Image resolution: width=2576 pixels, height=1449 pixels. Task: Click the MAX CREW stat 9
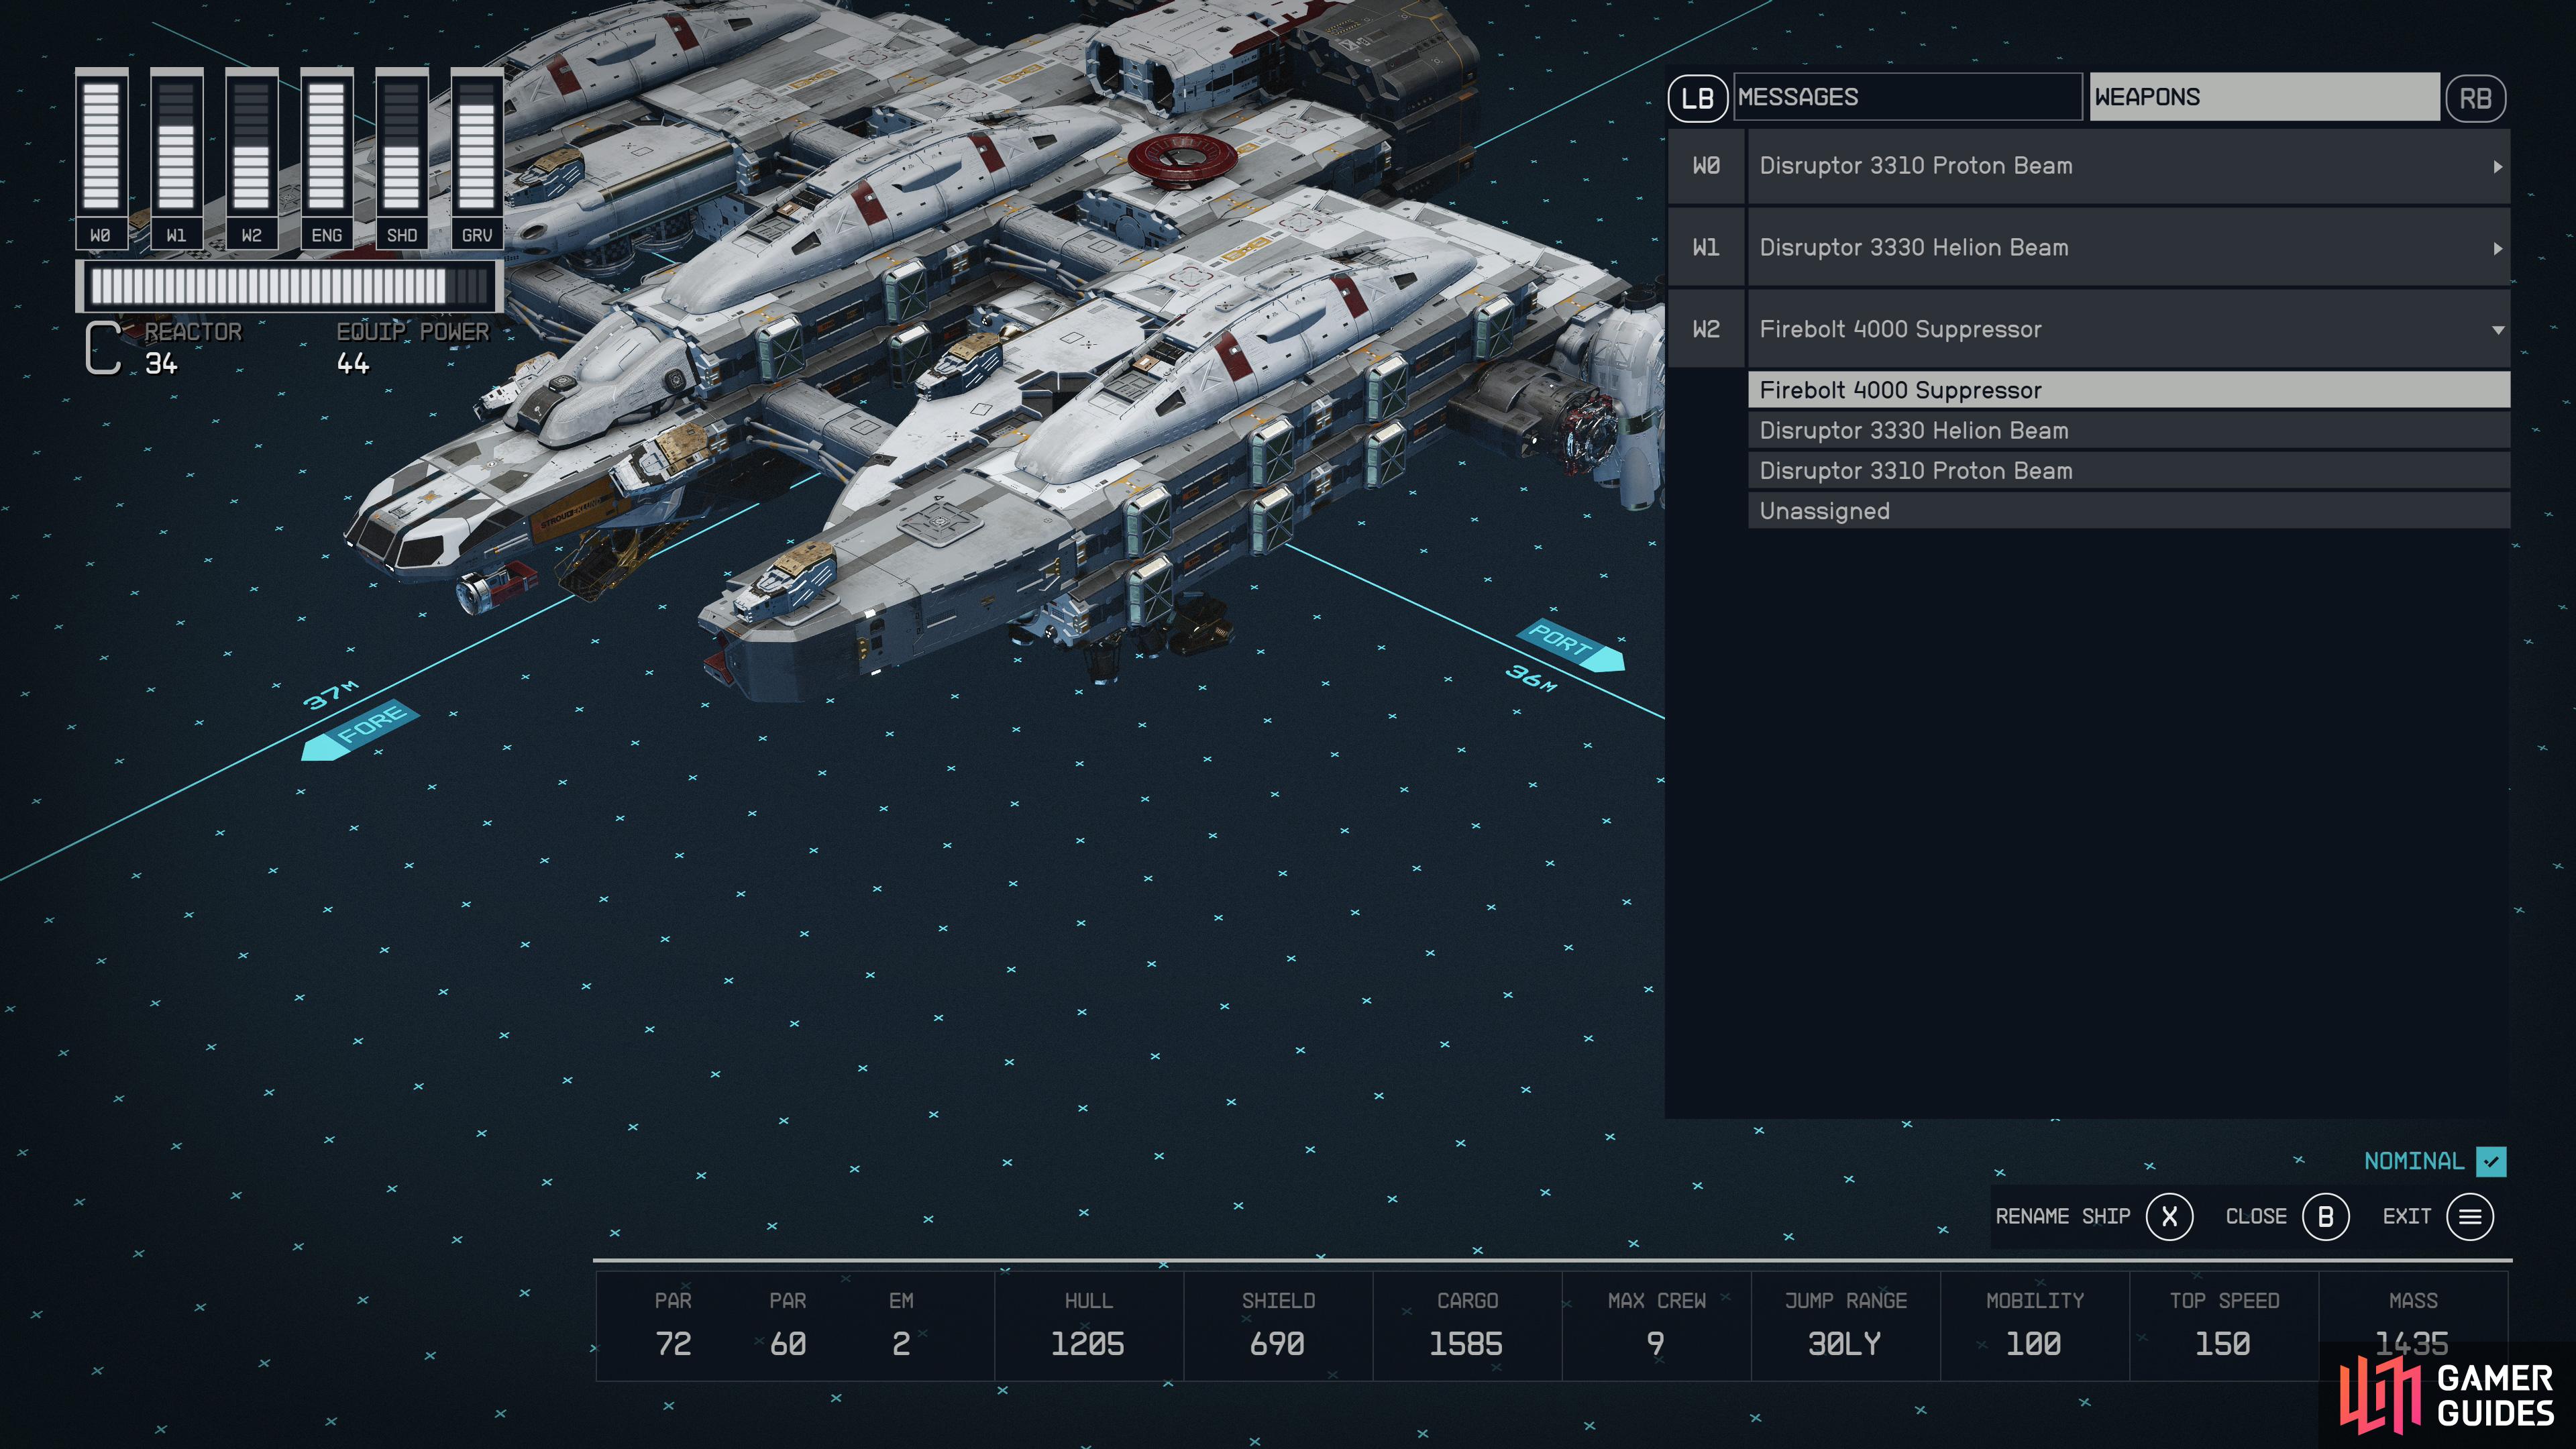(1656, 1344)
